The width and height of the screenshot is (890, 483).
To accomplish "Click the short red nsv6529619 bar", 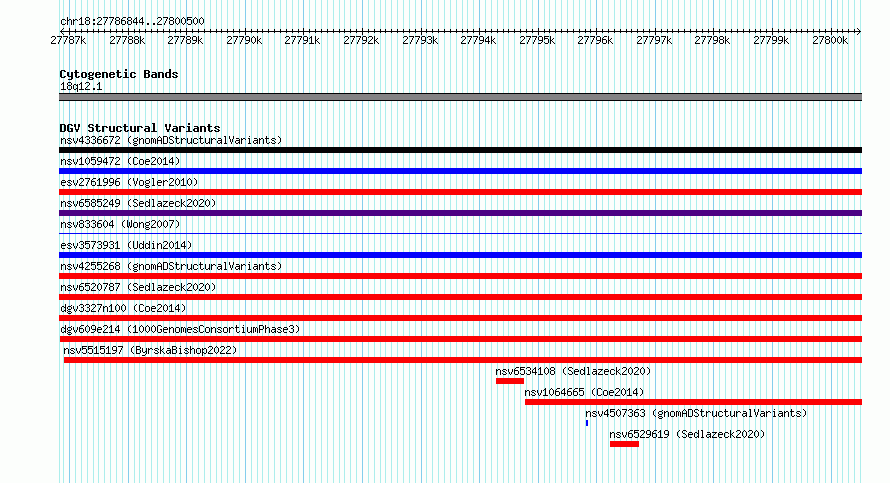I will click(x=624, y=444).
